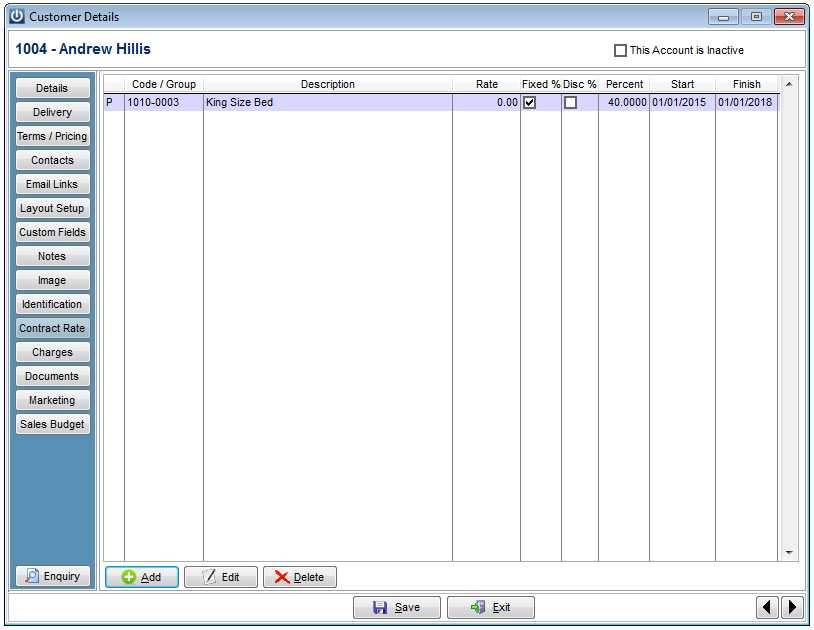Edit the selected contract rate
This screenshot has width=814, height=630.
tap(221, 577)
